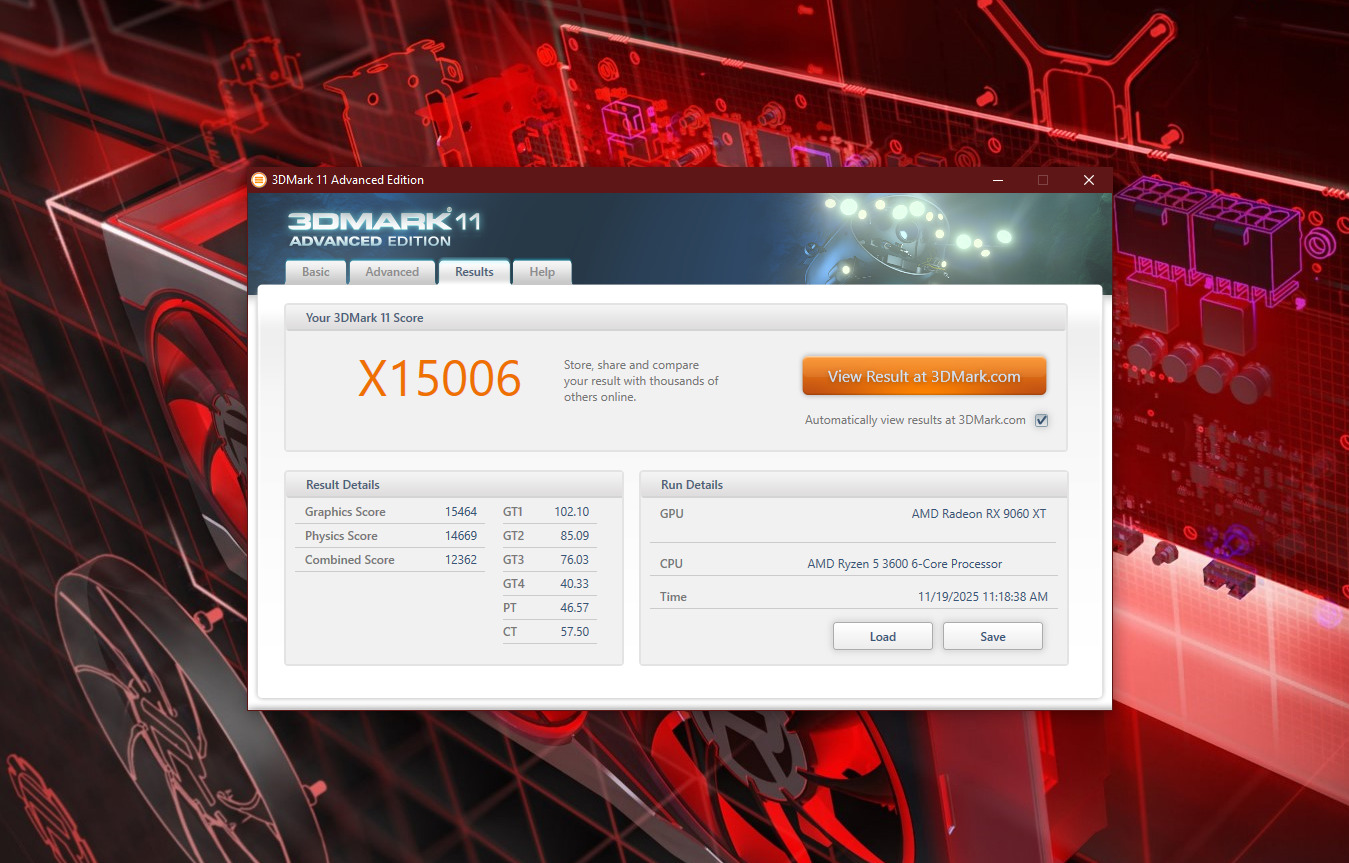Click the Time value 11/19/2025 11:18:38 AM
The width and height of the screenshot is (1349, 863).
click(x=983, y=597)
